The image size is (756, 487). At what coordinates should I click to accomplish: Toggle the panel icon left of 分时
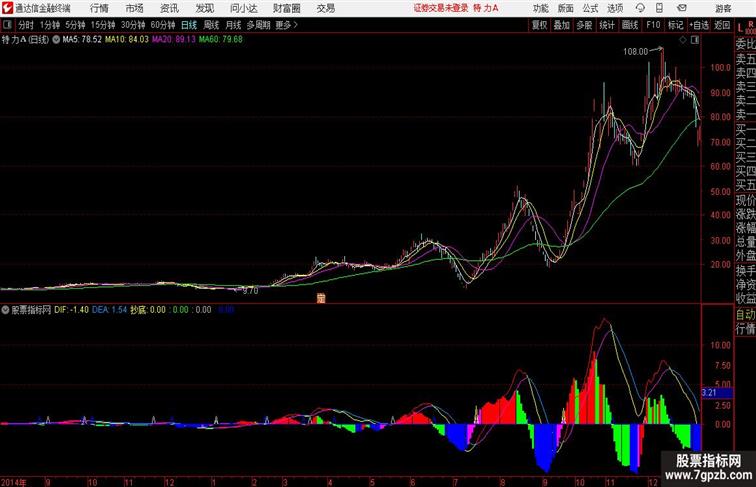pos(7,25)
